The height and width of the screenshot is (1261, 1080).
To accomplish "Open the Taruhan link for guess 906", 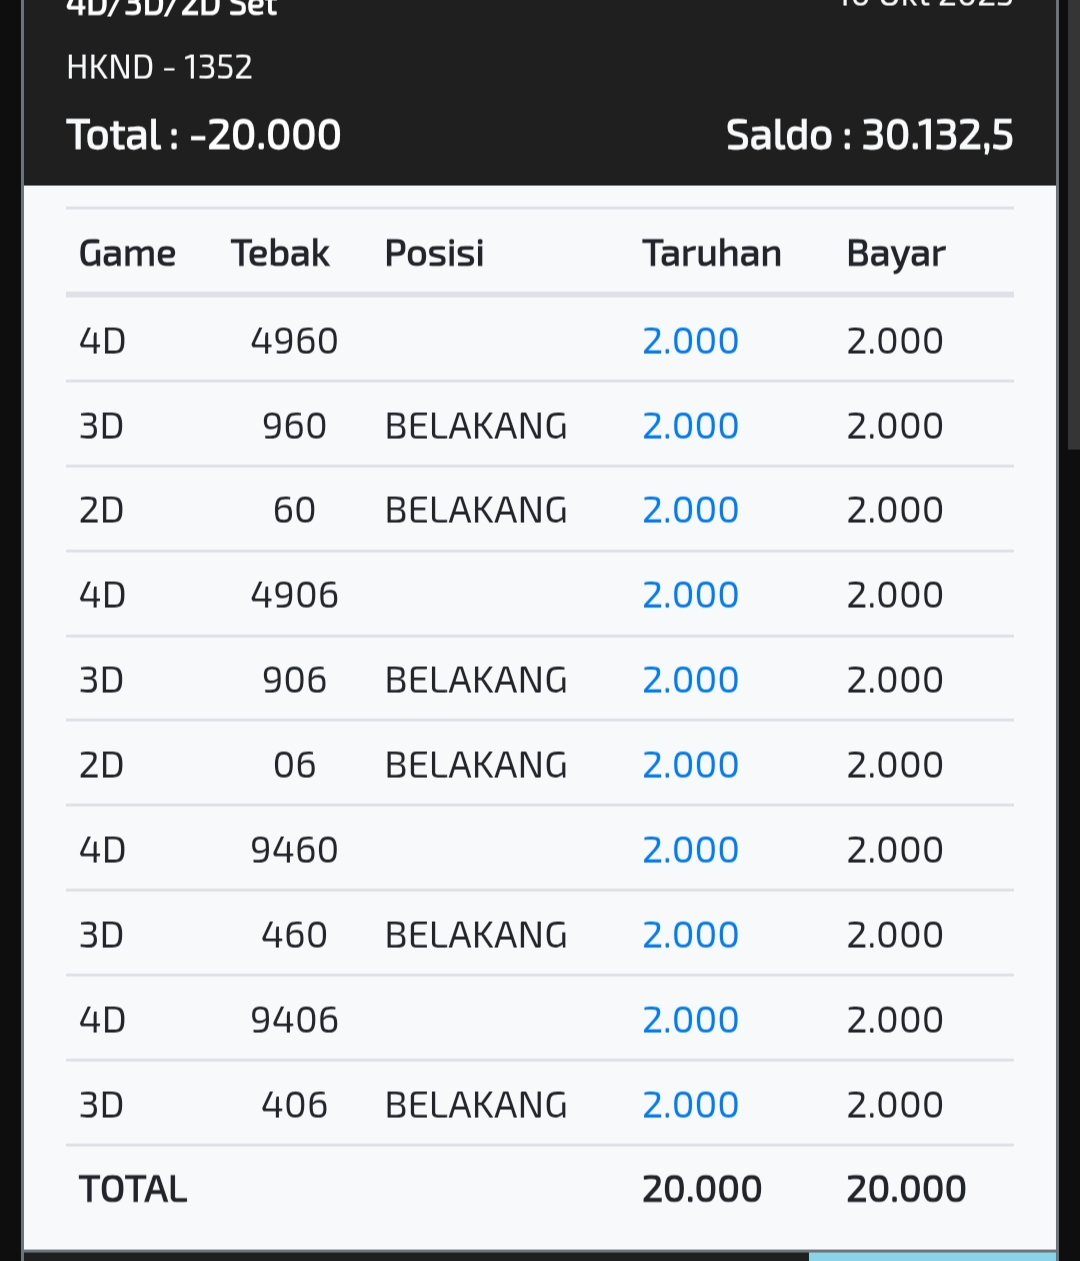I will click(x=690, y=680).
